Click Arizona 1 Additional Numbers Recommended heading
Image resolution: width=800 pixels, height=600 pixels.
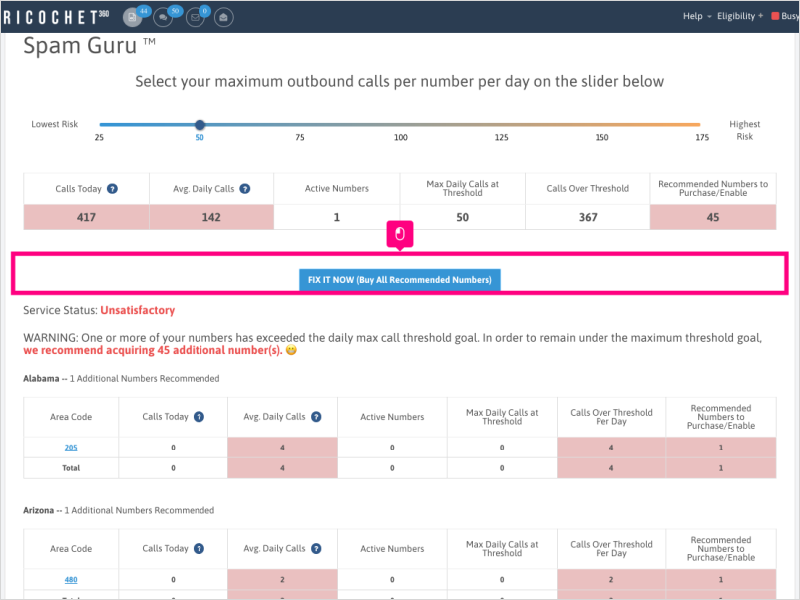coord(119,510)
